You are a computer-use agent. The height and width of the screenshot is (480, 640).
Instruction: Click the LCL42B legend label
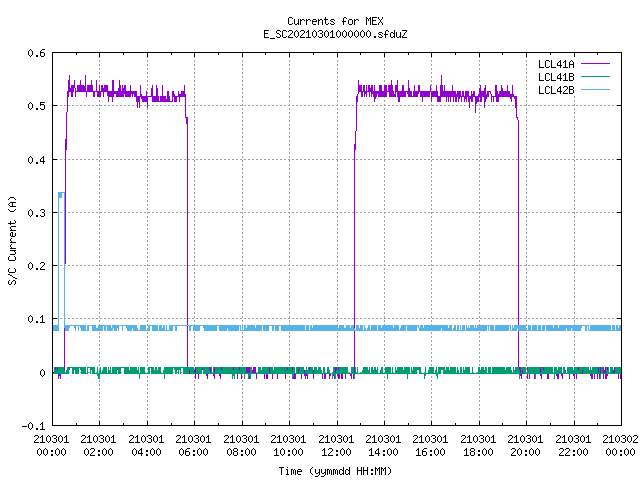pyautogui.click(x=556, y=90)
